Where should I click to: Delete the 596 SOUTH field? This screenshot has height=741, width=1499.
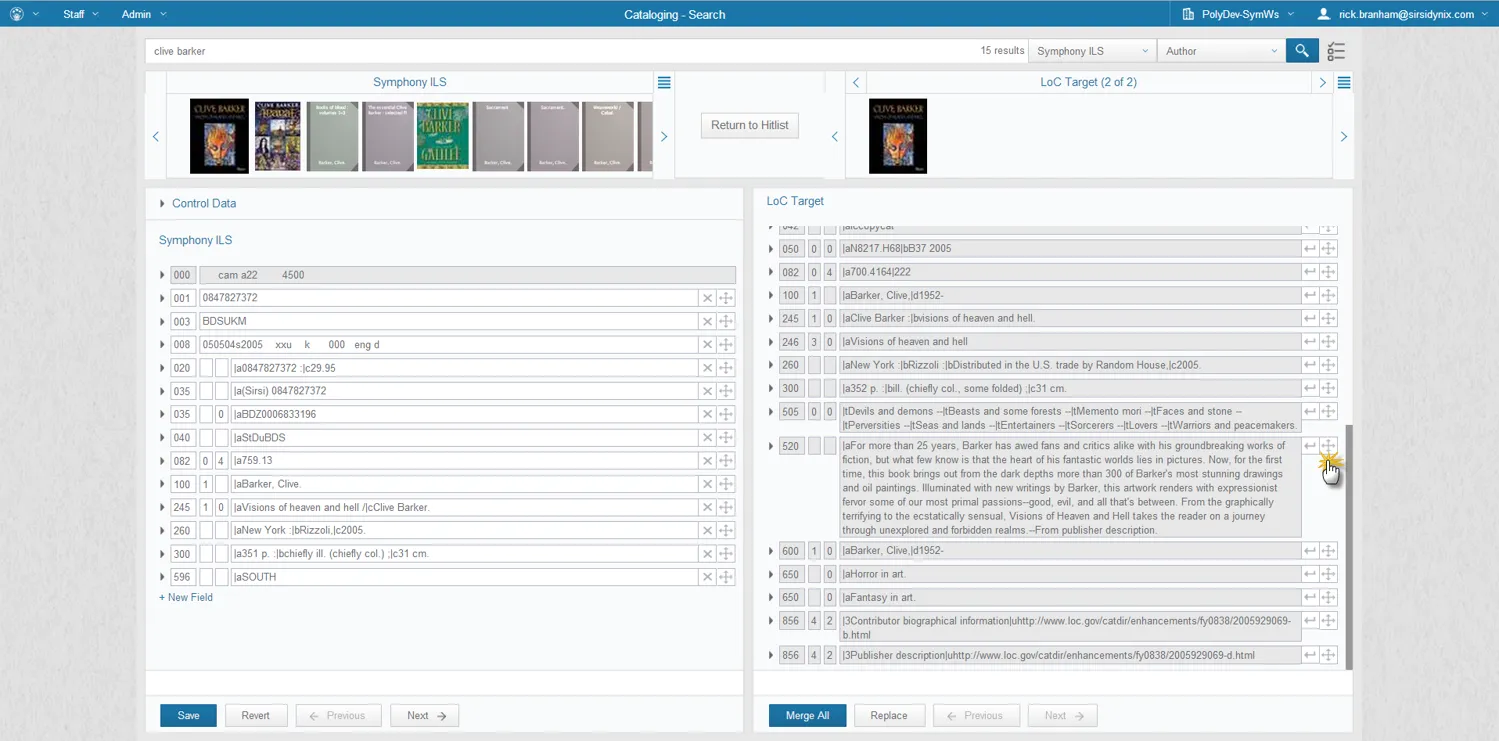click(x=707, y=577)
